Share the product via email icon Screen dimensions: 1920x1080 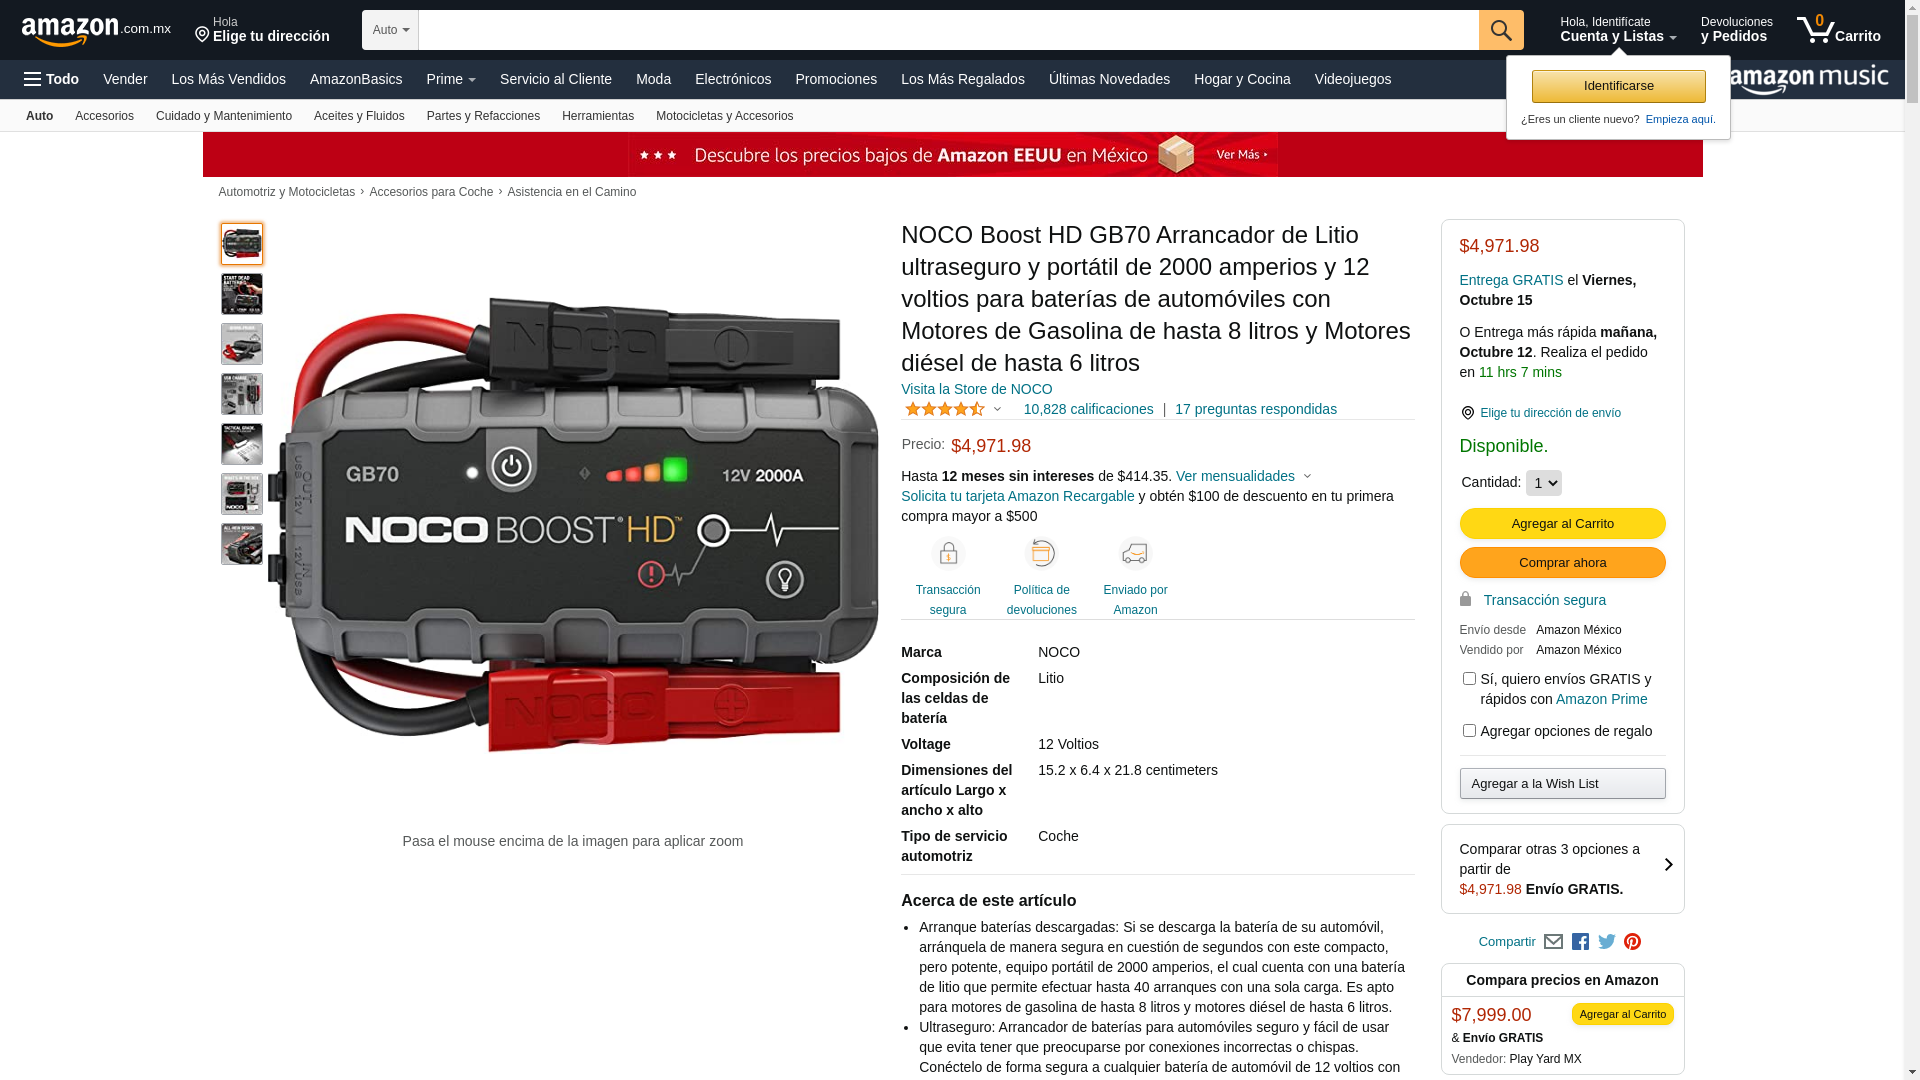coord(1553,942)
